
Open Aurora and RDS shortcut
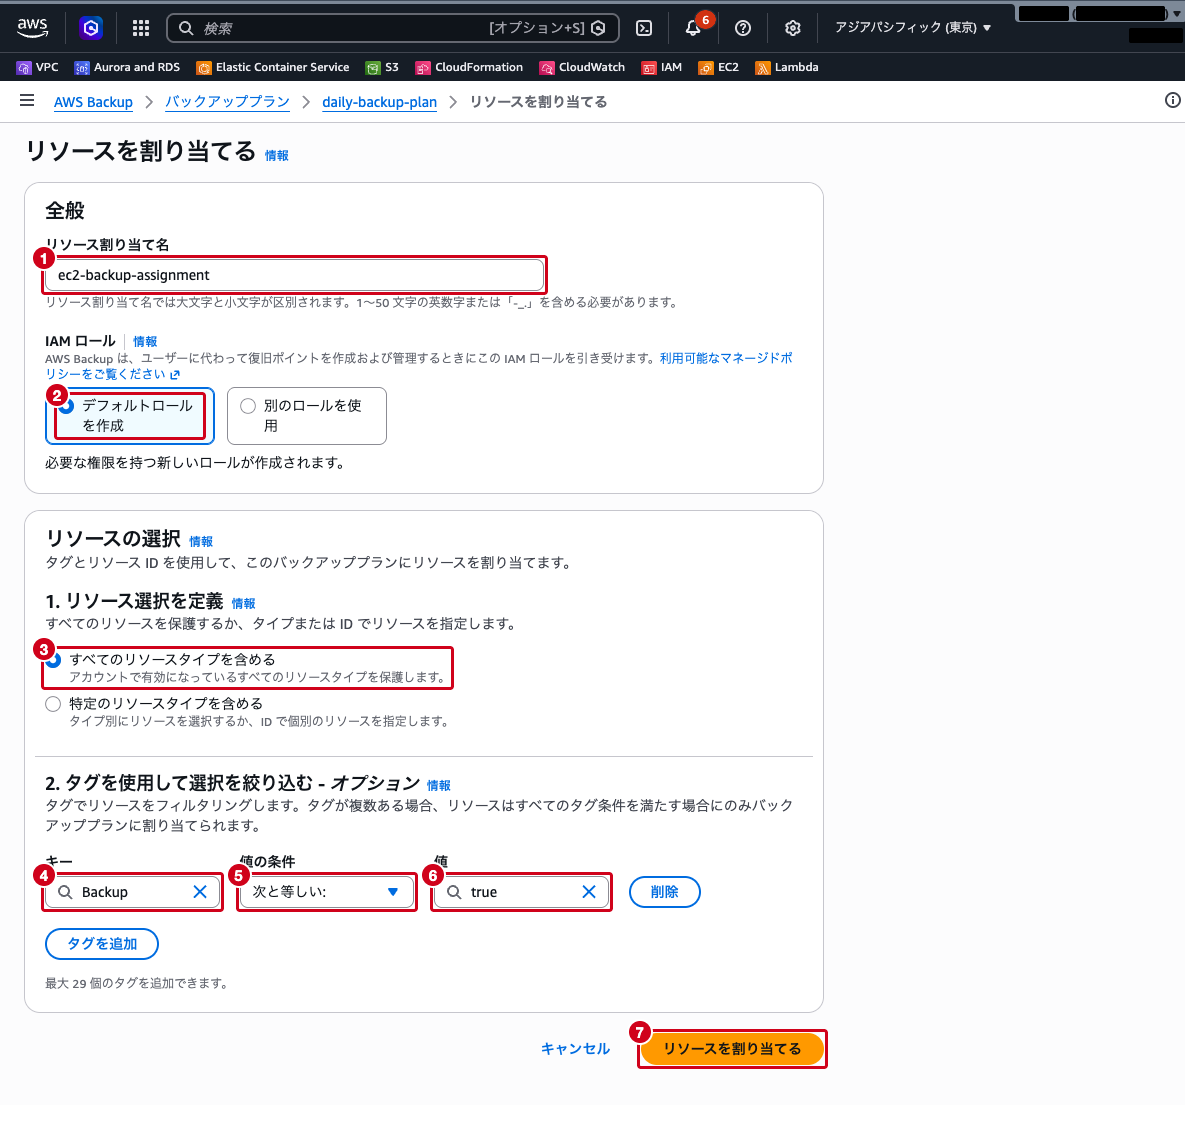[127, 67]
